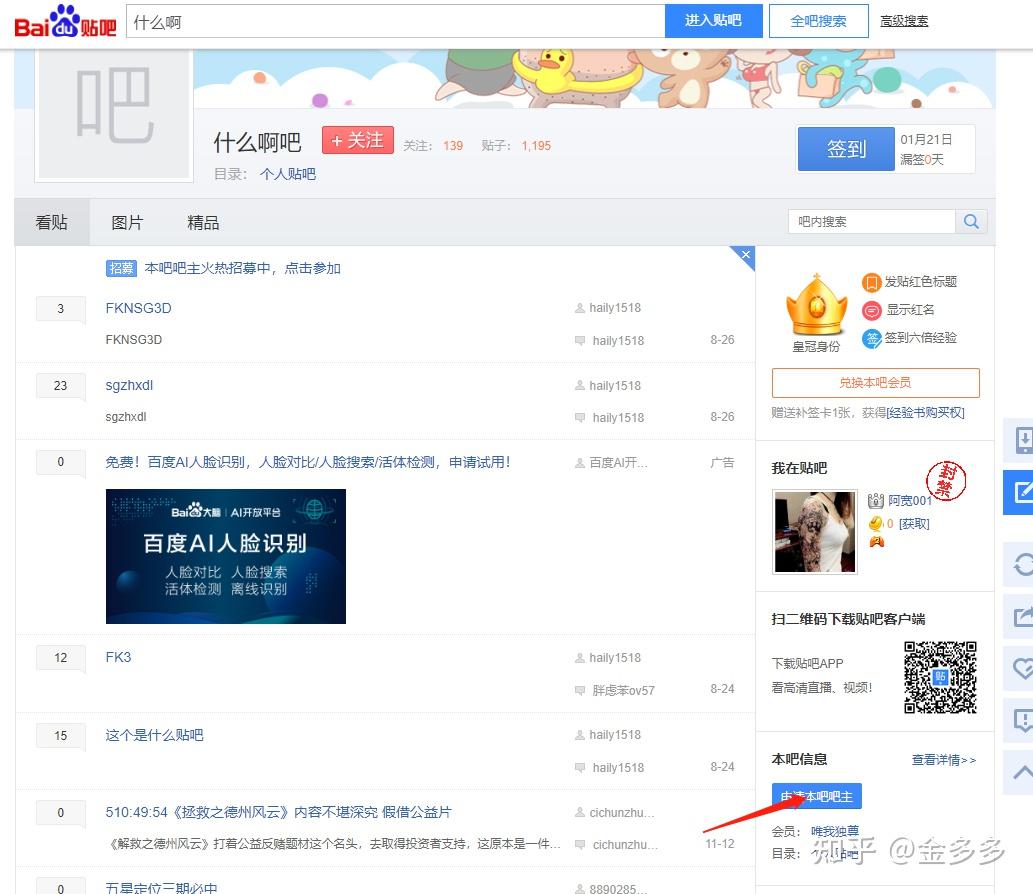Viewport: 1033px width, 894px height.
Task: Click reply count 12 on FK3 thread
Action: coord(61,657)
